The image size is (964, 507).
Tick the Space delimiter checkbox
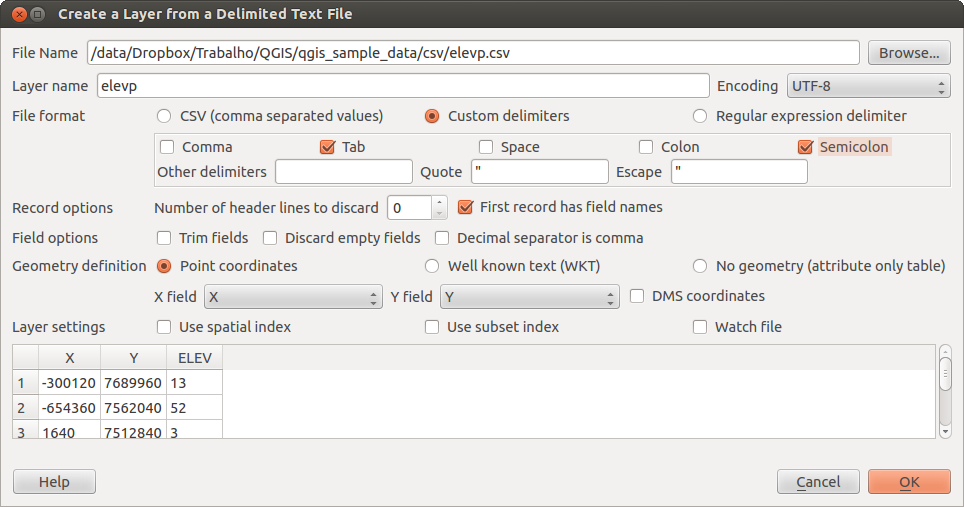486,147
